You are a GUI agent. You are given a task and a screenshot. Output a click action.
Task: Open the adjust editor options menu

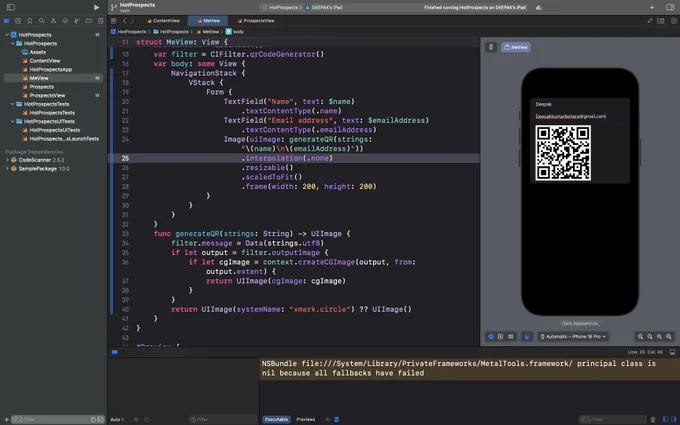pyautogui.click(x=660, y=21)
